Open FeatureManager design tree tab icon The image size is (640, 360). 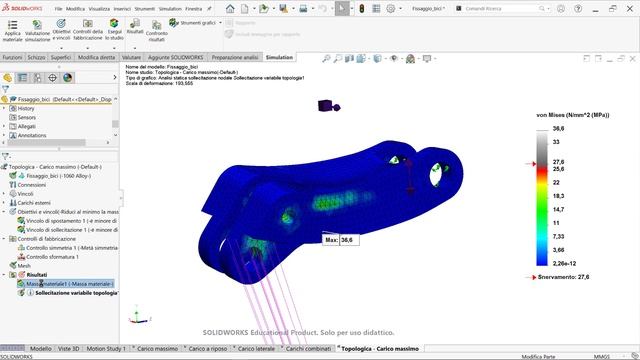[x=7, y=78]
